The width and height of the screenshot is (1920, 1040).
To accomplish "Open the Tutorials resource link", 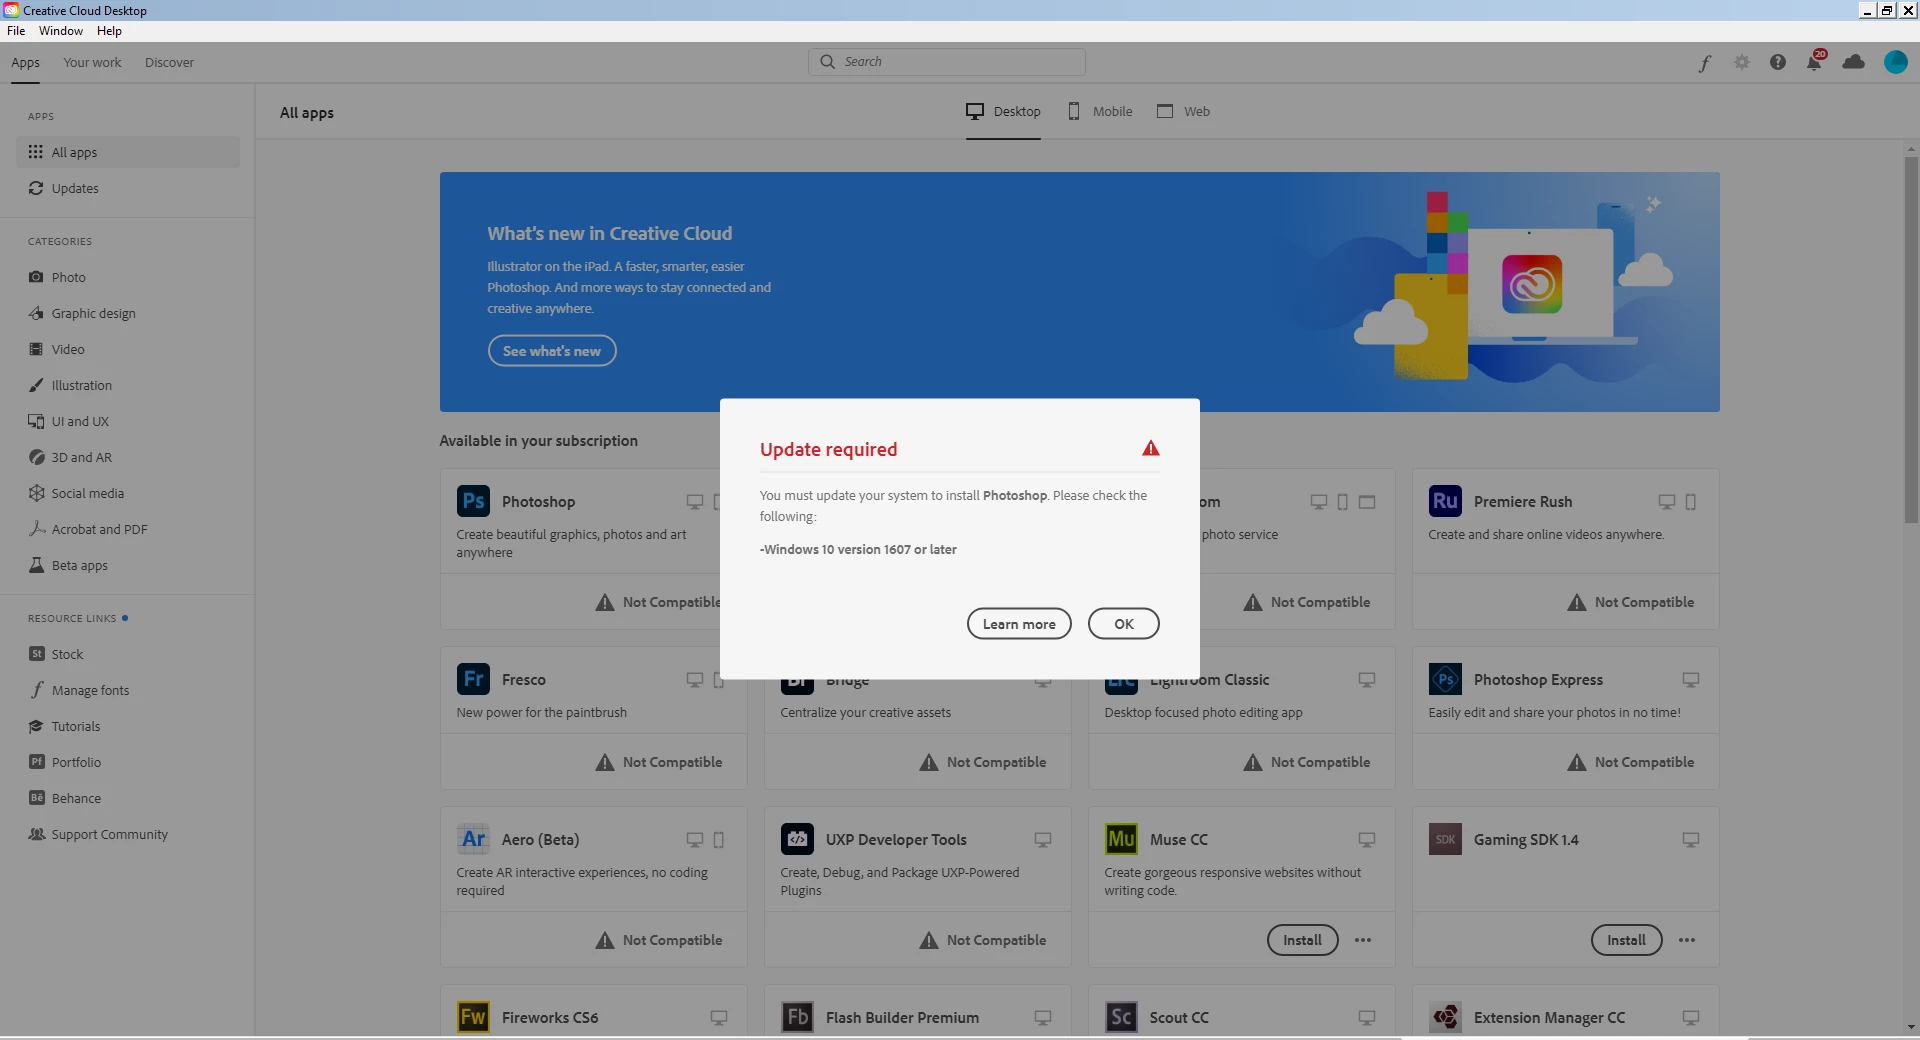I will 128,726.
